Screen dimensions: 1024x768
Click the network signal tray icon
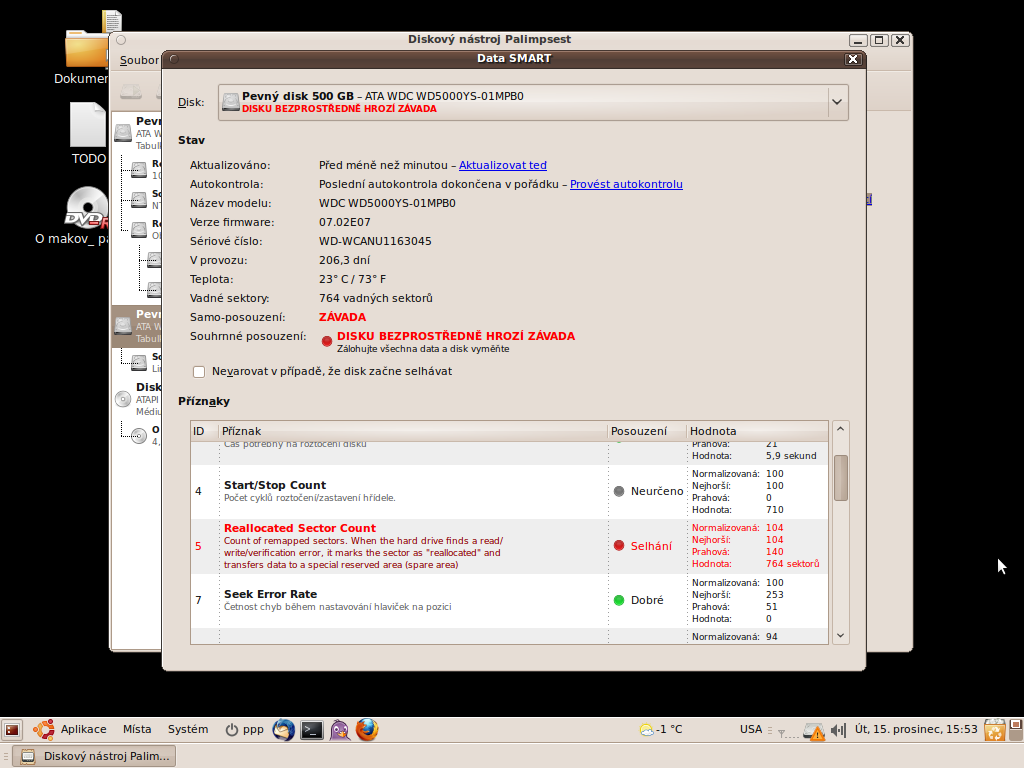click(787, 731)
